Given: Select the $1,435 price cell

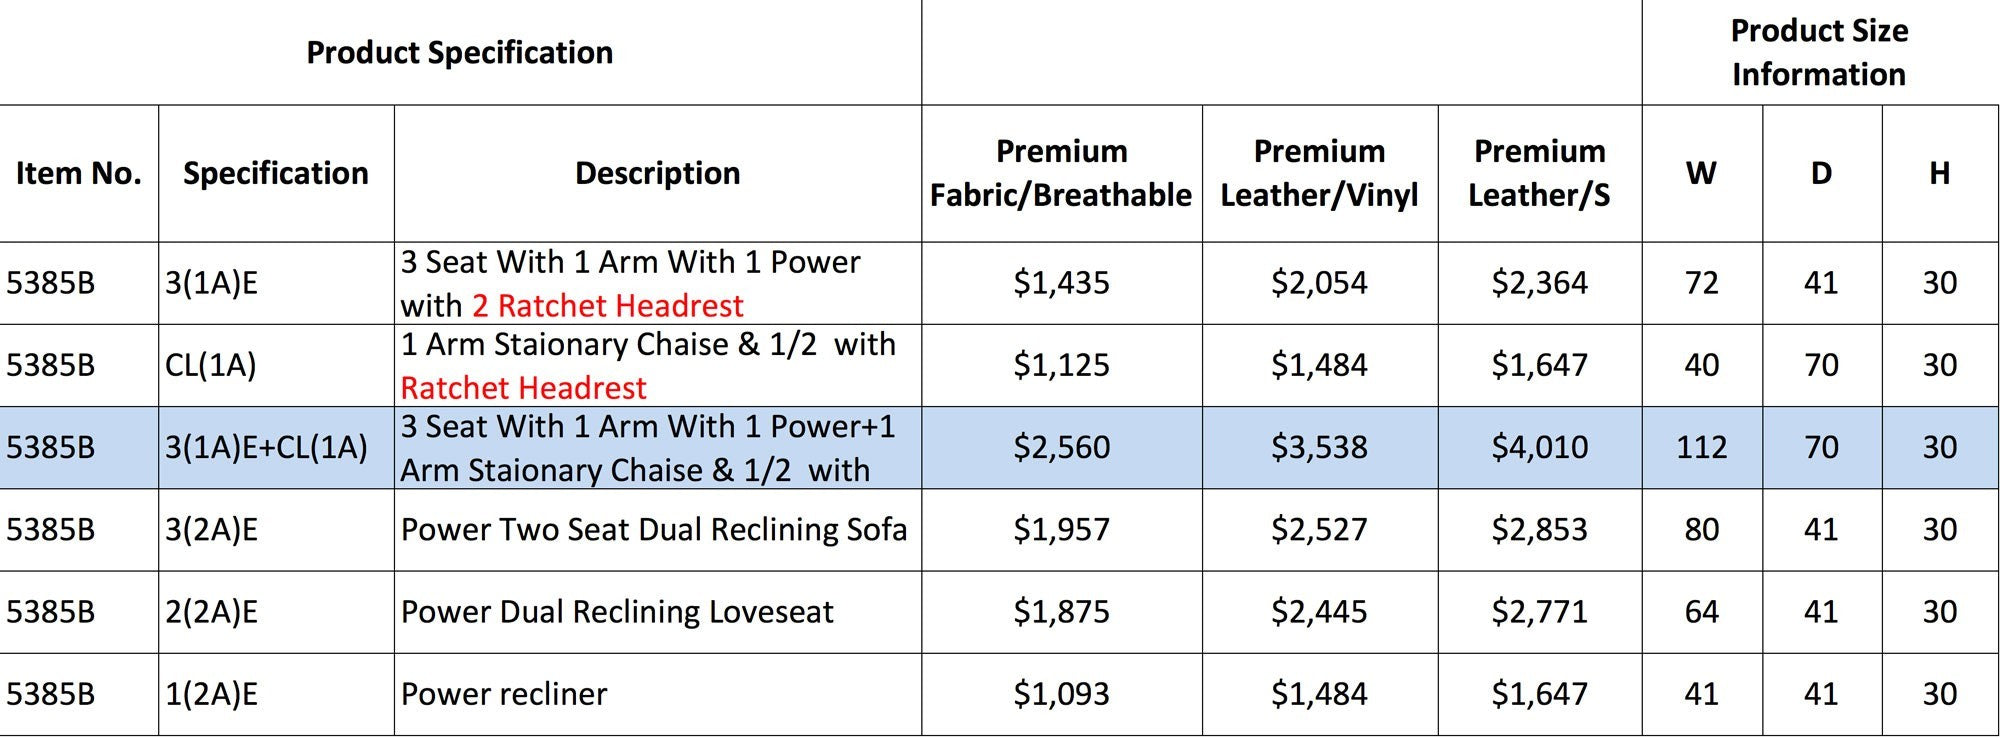Looking at the screenshot, I should (x=1061, y=283).
